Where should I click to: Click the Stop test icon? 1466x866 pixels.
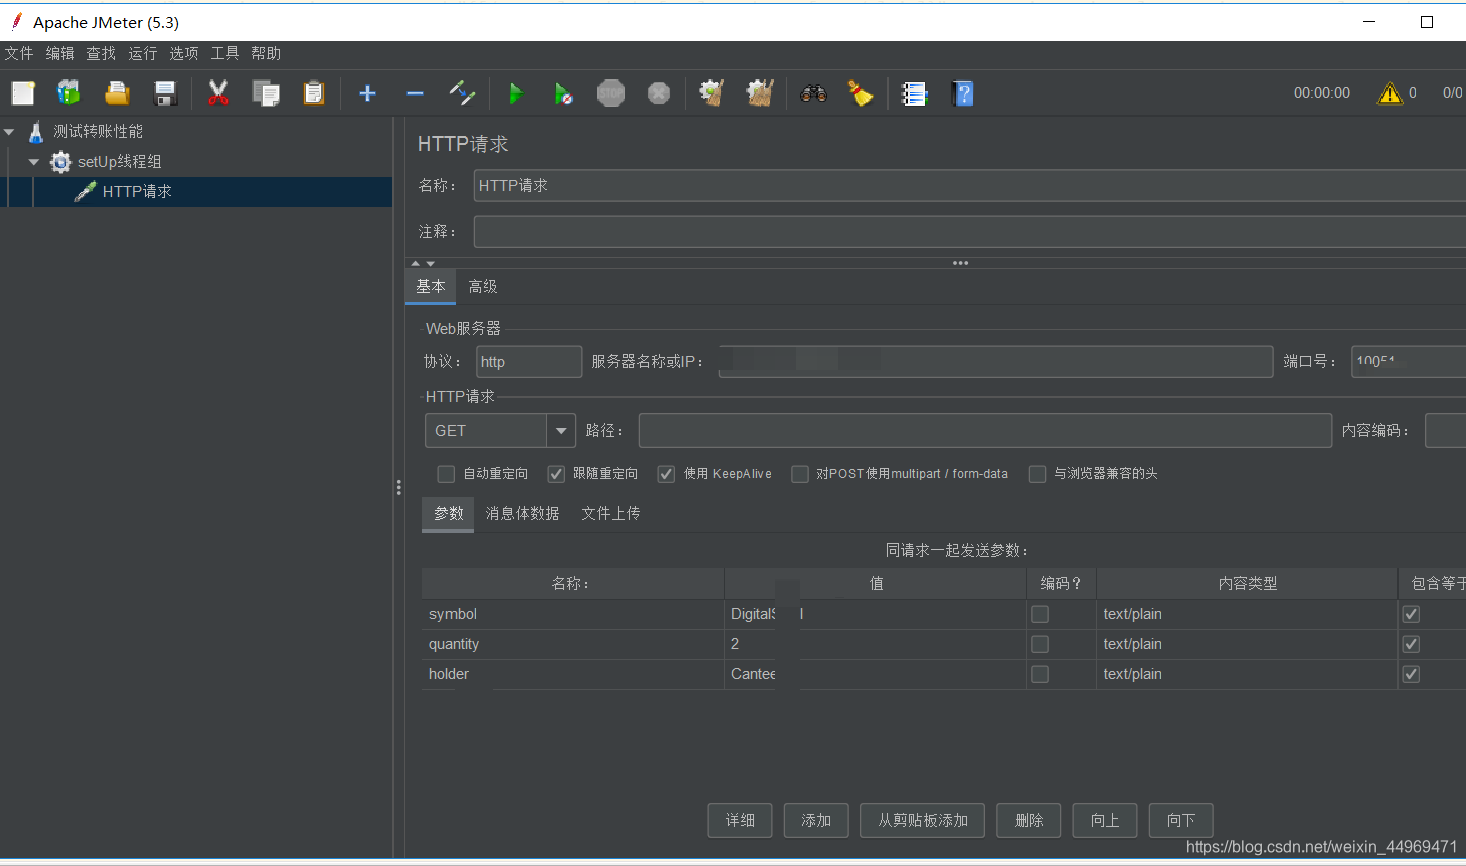pos(611,93)
